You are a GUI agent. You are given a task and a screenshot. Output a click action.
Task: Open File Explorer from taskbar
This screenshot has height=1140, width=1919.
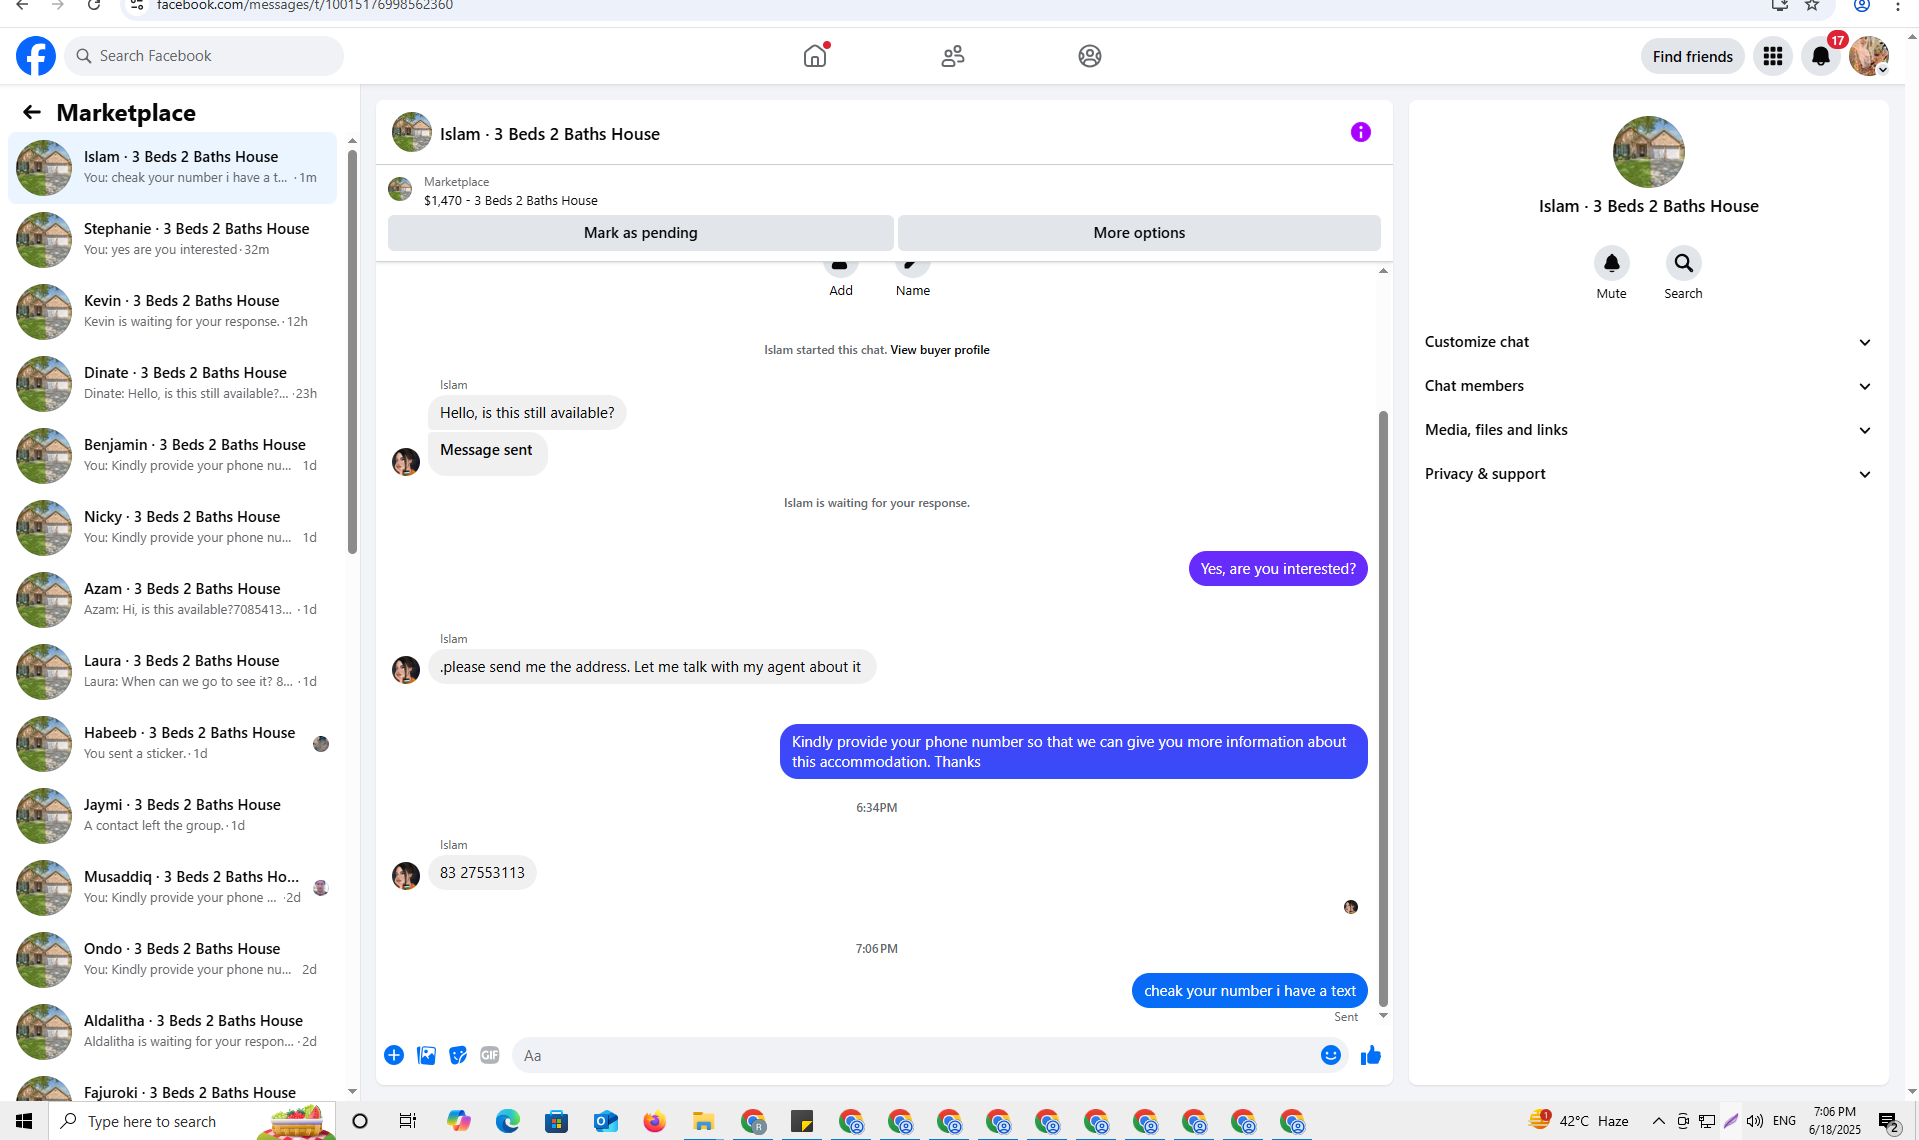point(704,1121)
